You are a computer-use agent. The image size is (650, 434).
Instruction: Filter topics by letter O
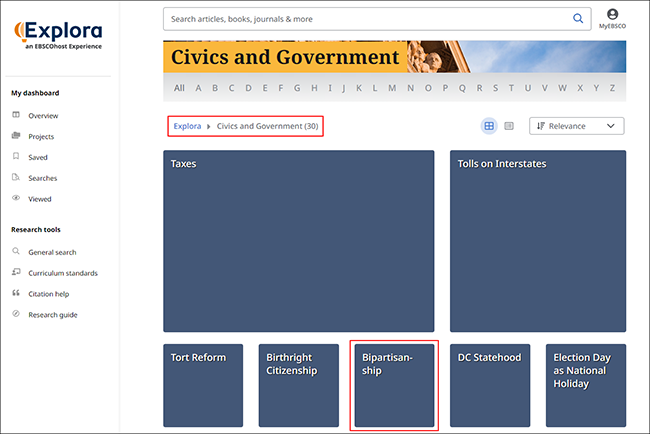(x=428, y=88)
